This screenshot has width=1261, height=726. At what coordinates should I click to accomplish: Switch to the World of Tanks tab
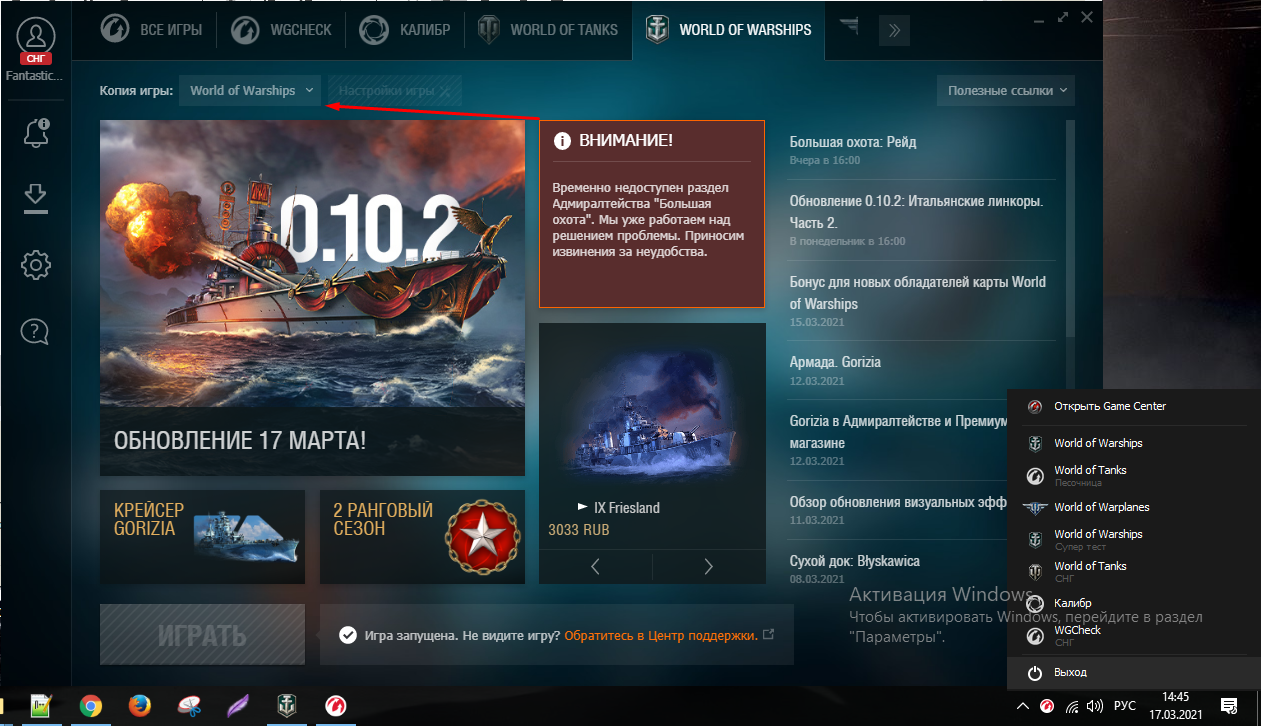pyautogui.click(x=549, y=30)
